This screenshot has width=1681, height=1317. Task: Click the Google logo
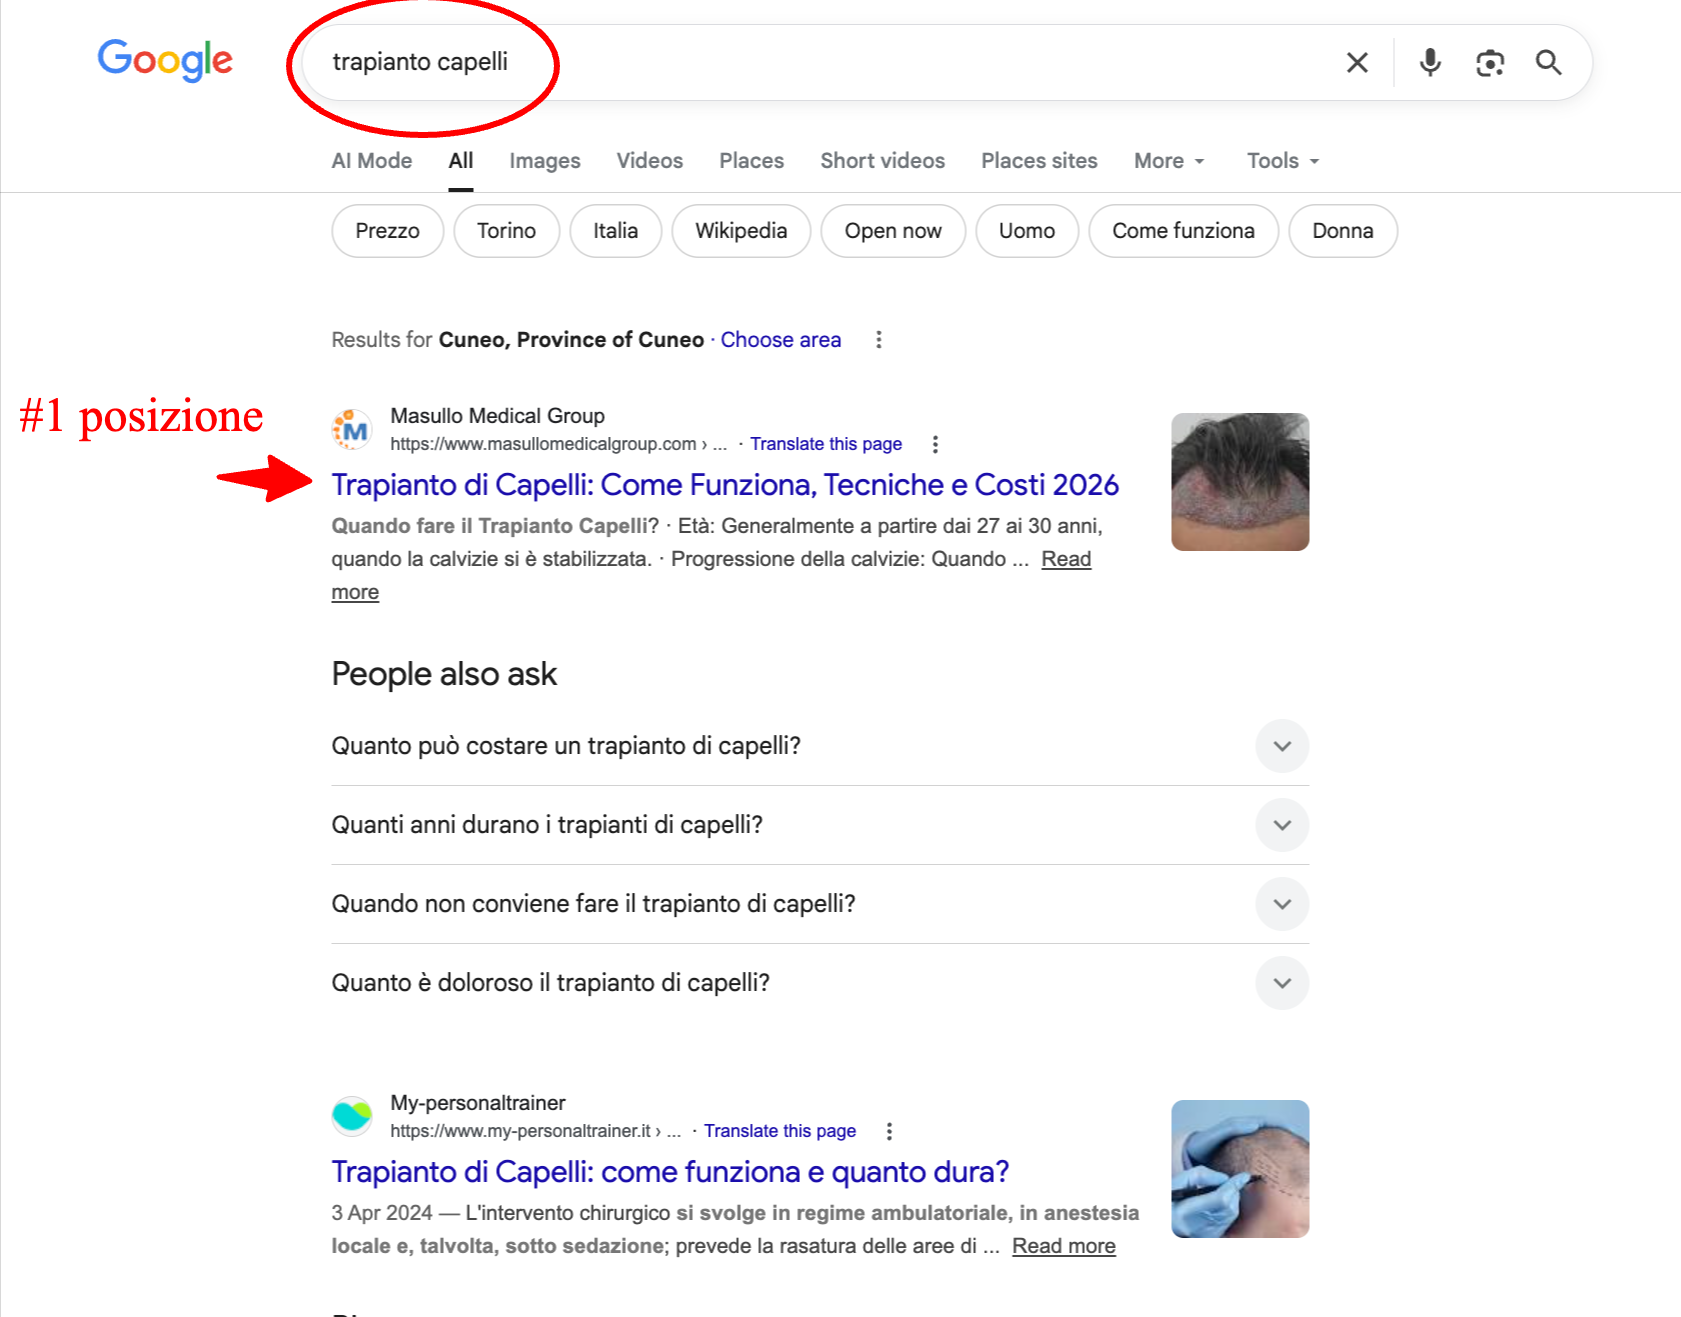[165, 61]
